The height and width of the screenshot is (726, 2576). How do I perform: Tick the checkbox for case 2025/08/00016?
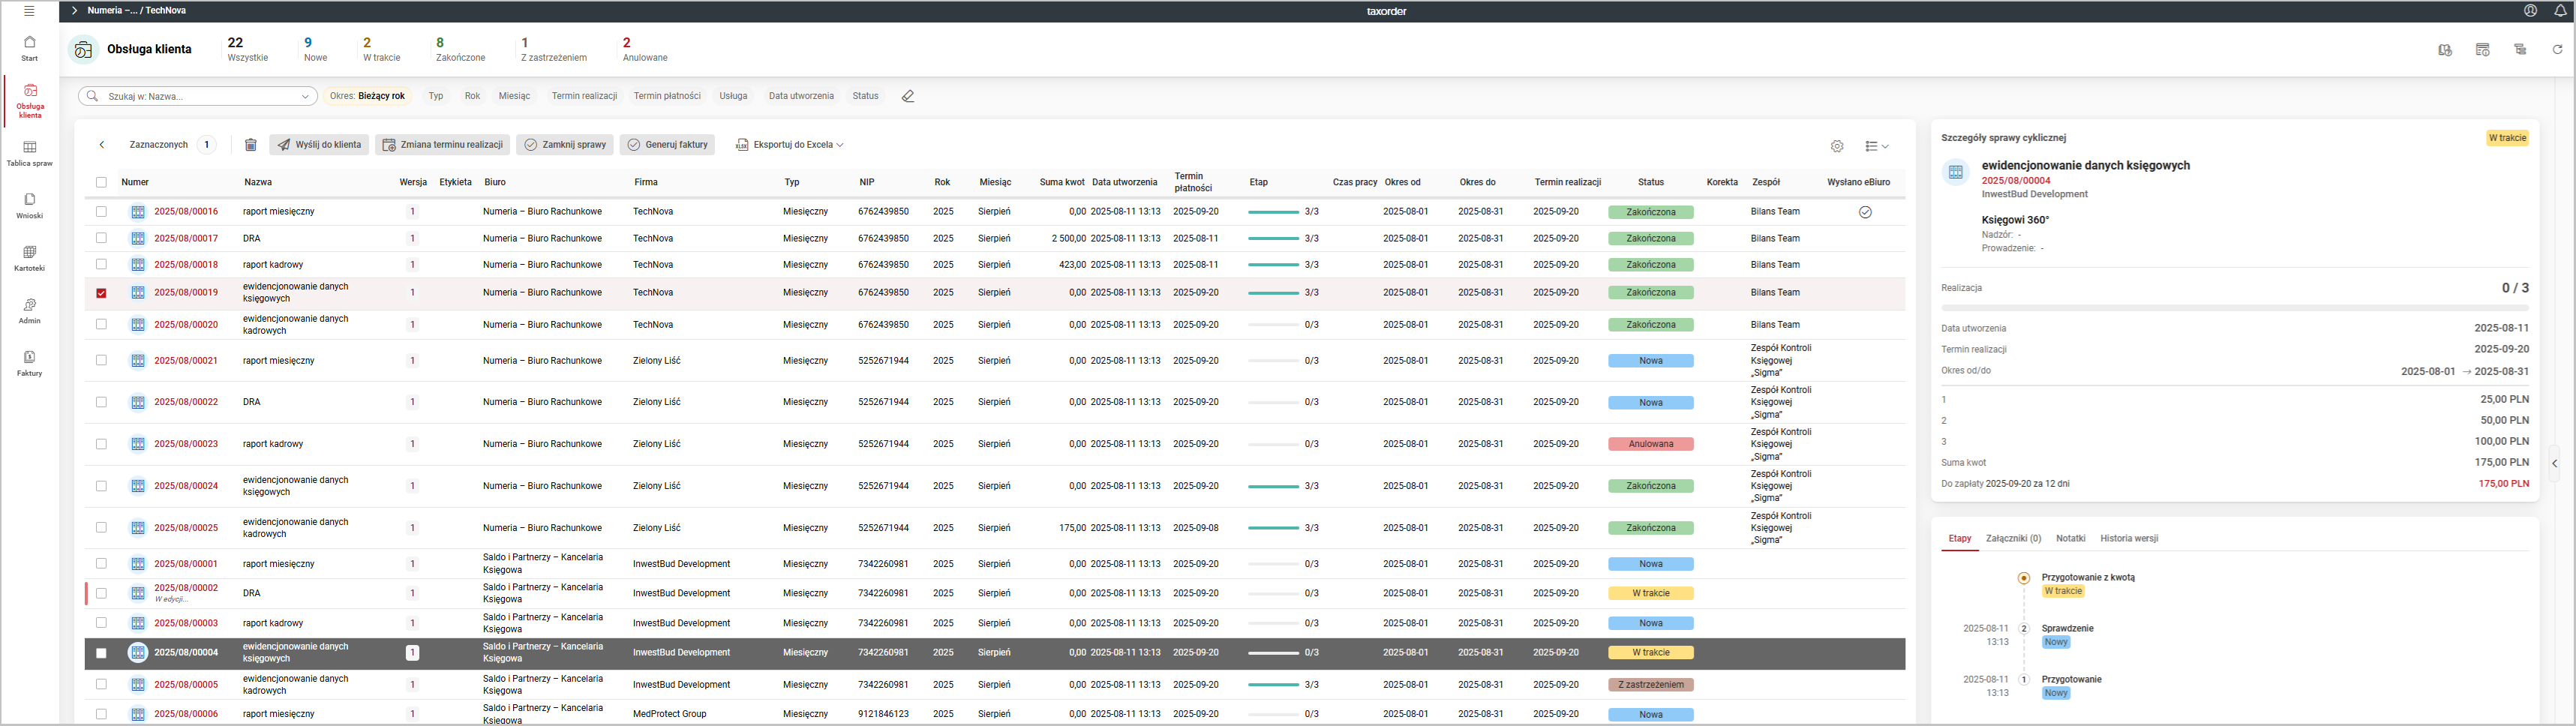pyautogui.click(x=101, y=212)
